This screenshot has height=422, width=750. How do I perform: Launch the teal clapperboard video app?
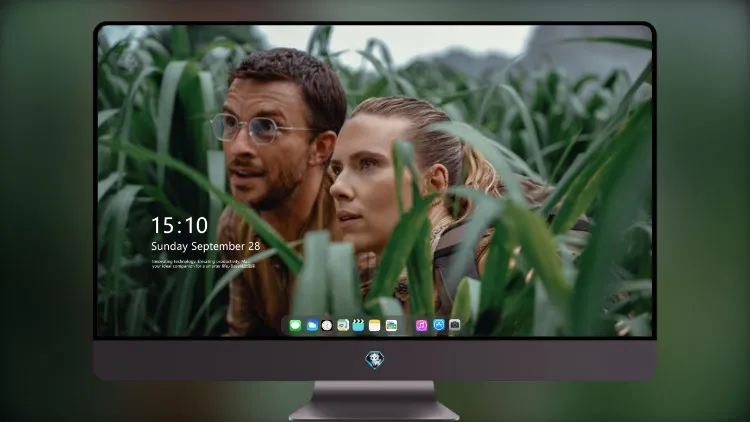coord(359,326)
